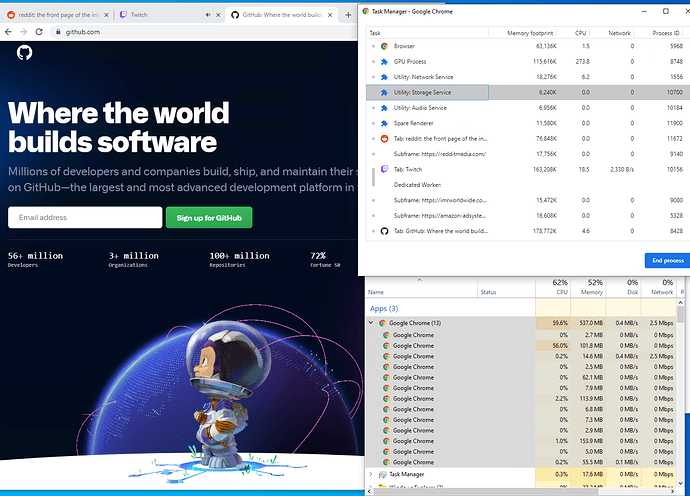Select the Dedicated Worker row

(x=528, y=185)
